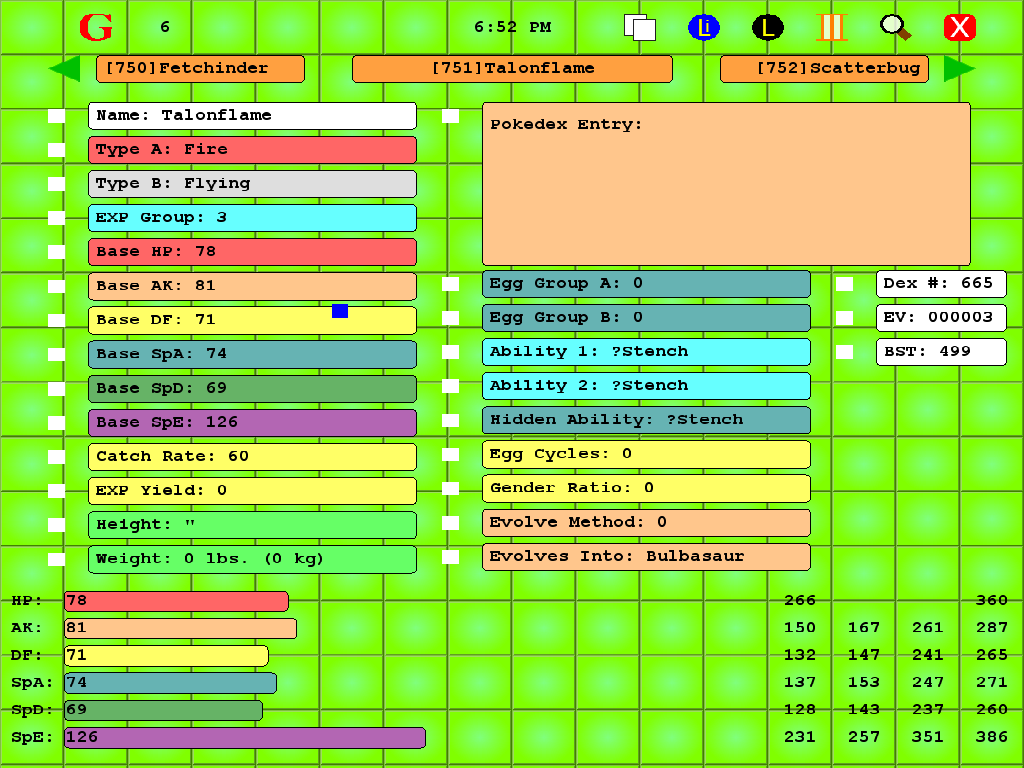This screenshot has height=768, width=1024.
Task: Click the blue circle L icon
Action: (704, 27)
